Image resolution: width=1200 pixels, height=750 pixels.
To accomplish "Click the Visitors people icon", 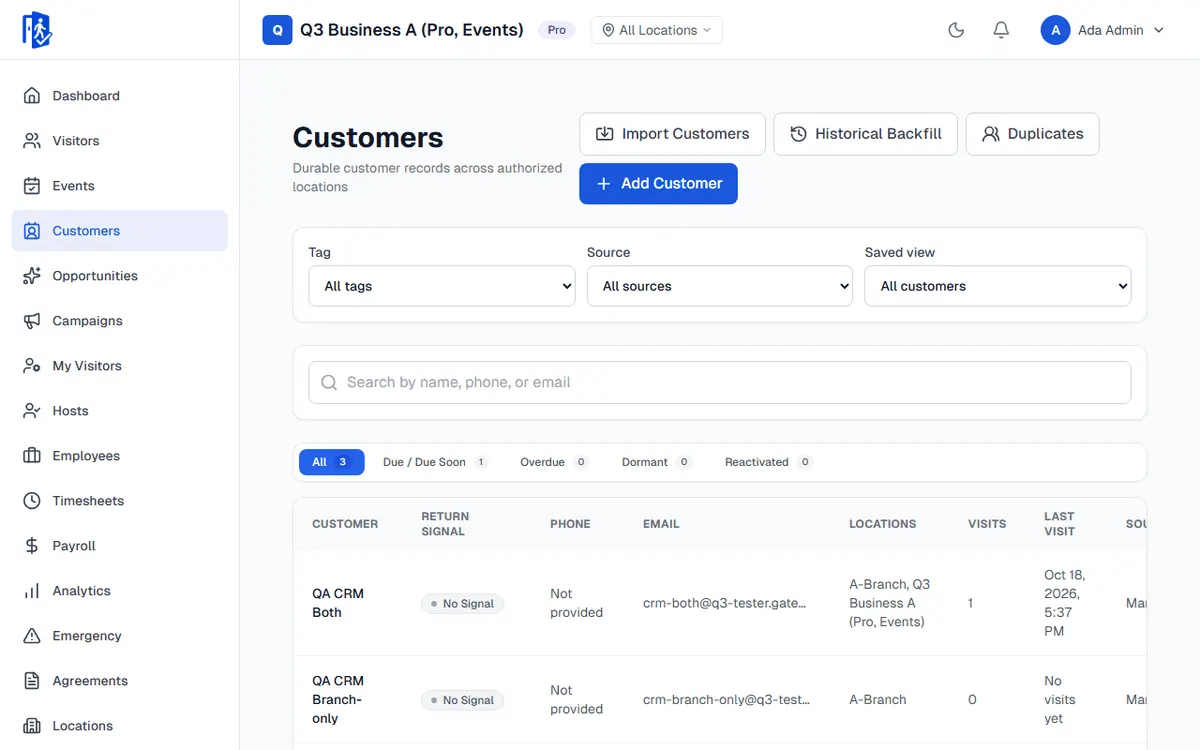I will click(x=32, y=141).
